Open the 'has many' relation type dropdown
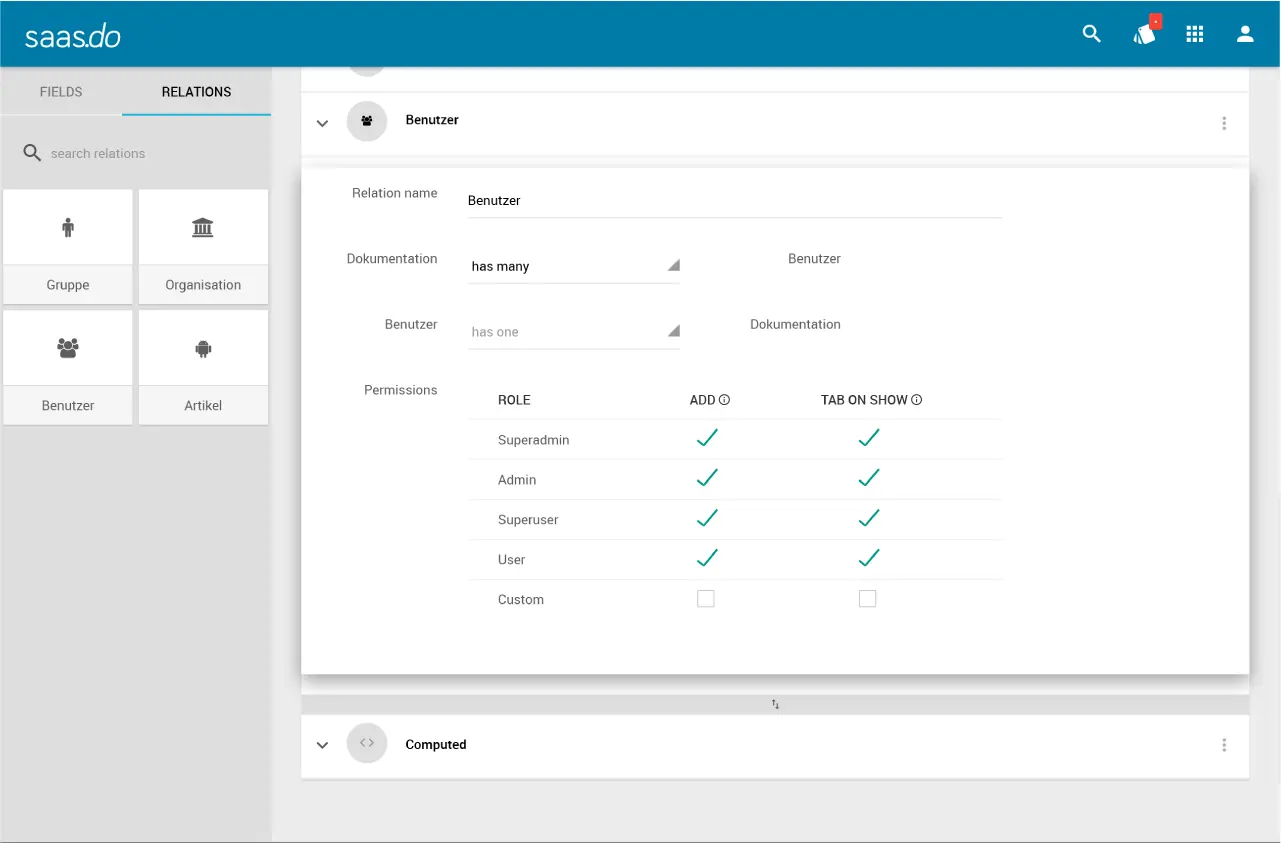 pyautogui.click(x=574, y=266)
